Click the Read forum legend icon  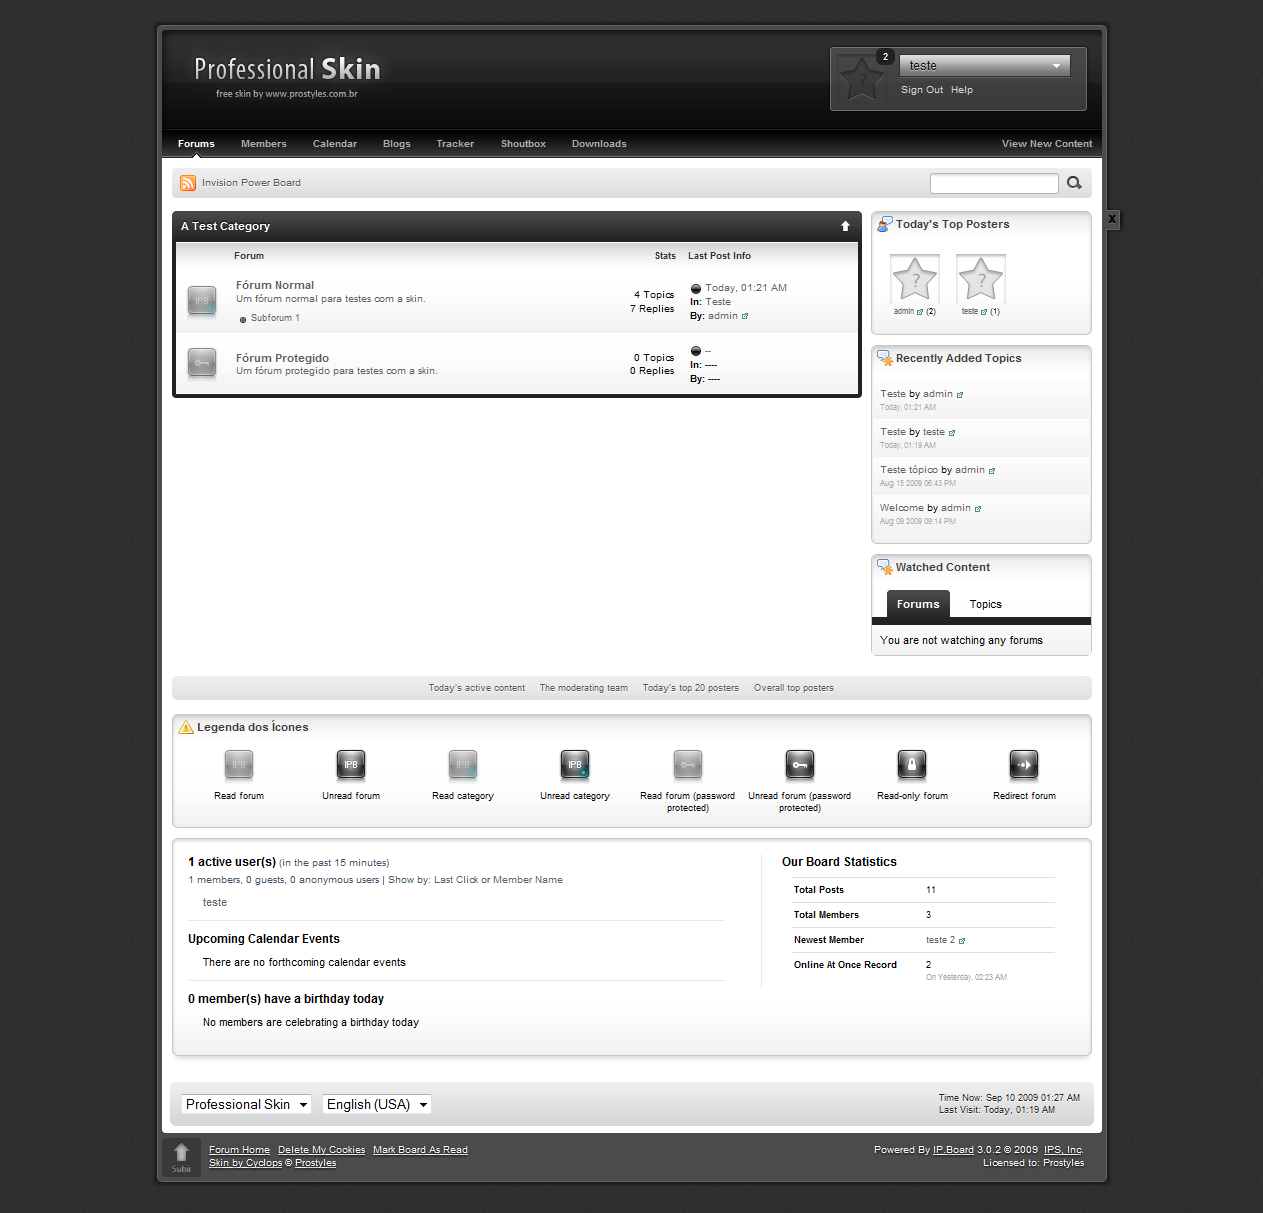239,765
